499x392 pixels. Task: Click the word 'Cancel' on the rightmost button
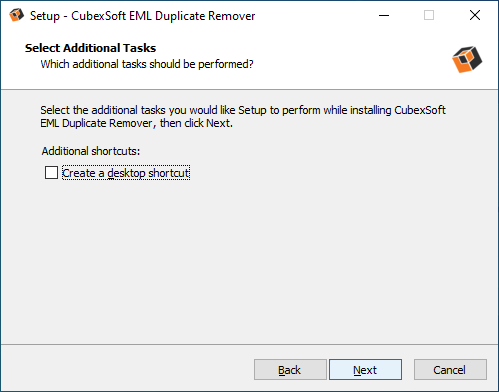click(x=449, y=370)
